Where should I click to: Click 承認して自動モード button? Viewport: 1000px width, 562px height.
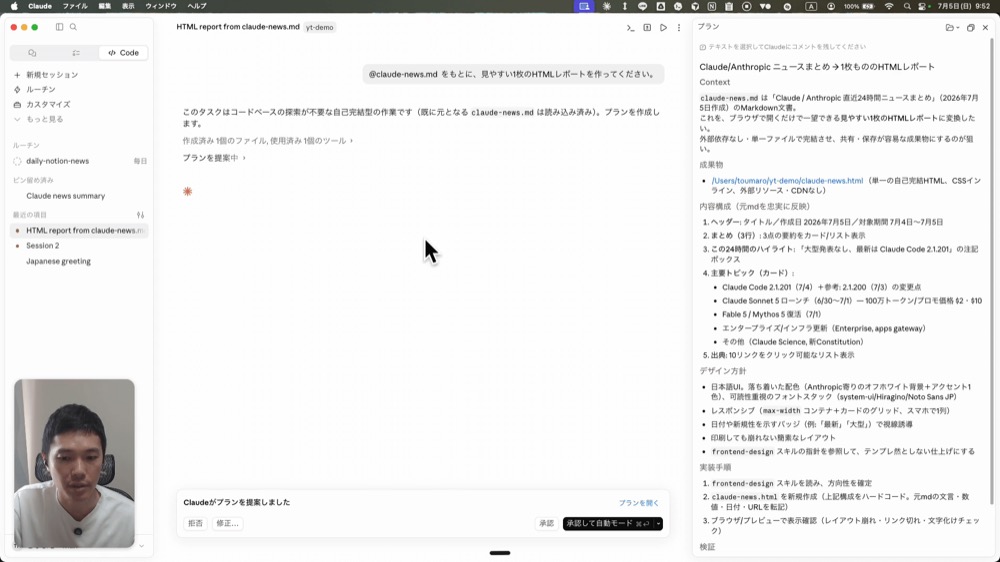608,523
